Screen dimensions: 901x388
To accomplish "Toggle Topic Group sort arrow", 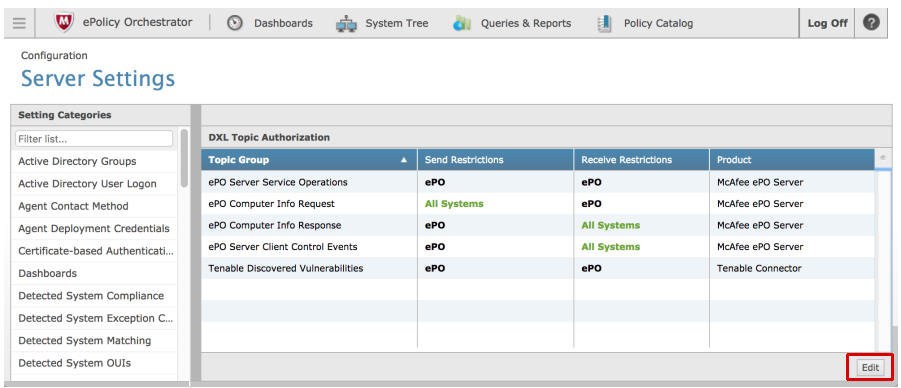I will point(404,160).
